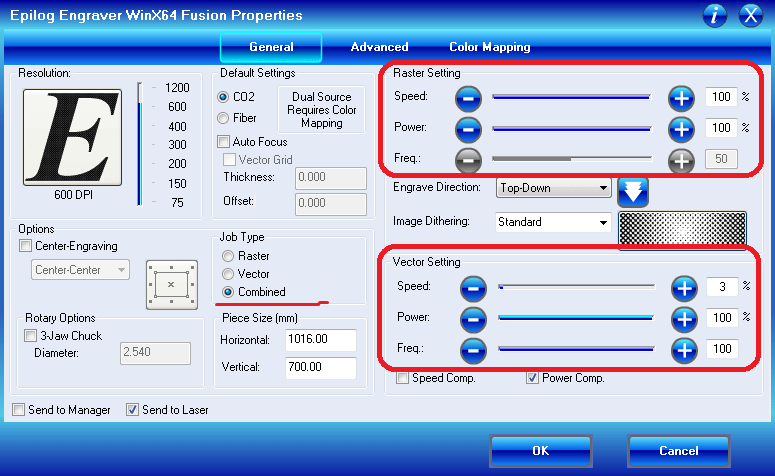Click the image dithering pattern preview

[682, 229]
